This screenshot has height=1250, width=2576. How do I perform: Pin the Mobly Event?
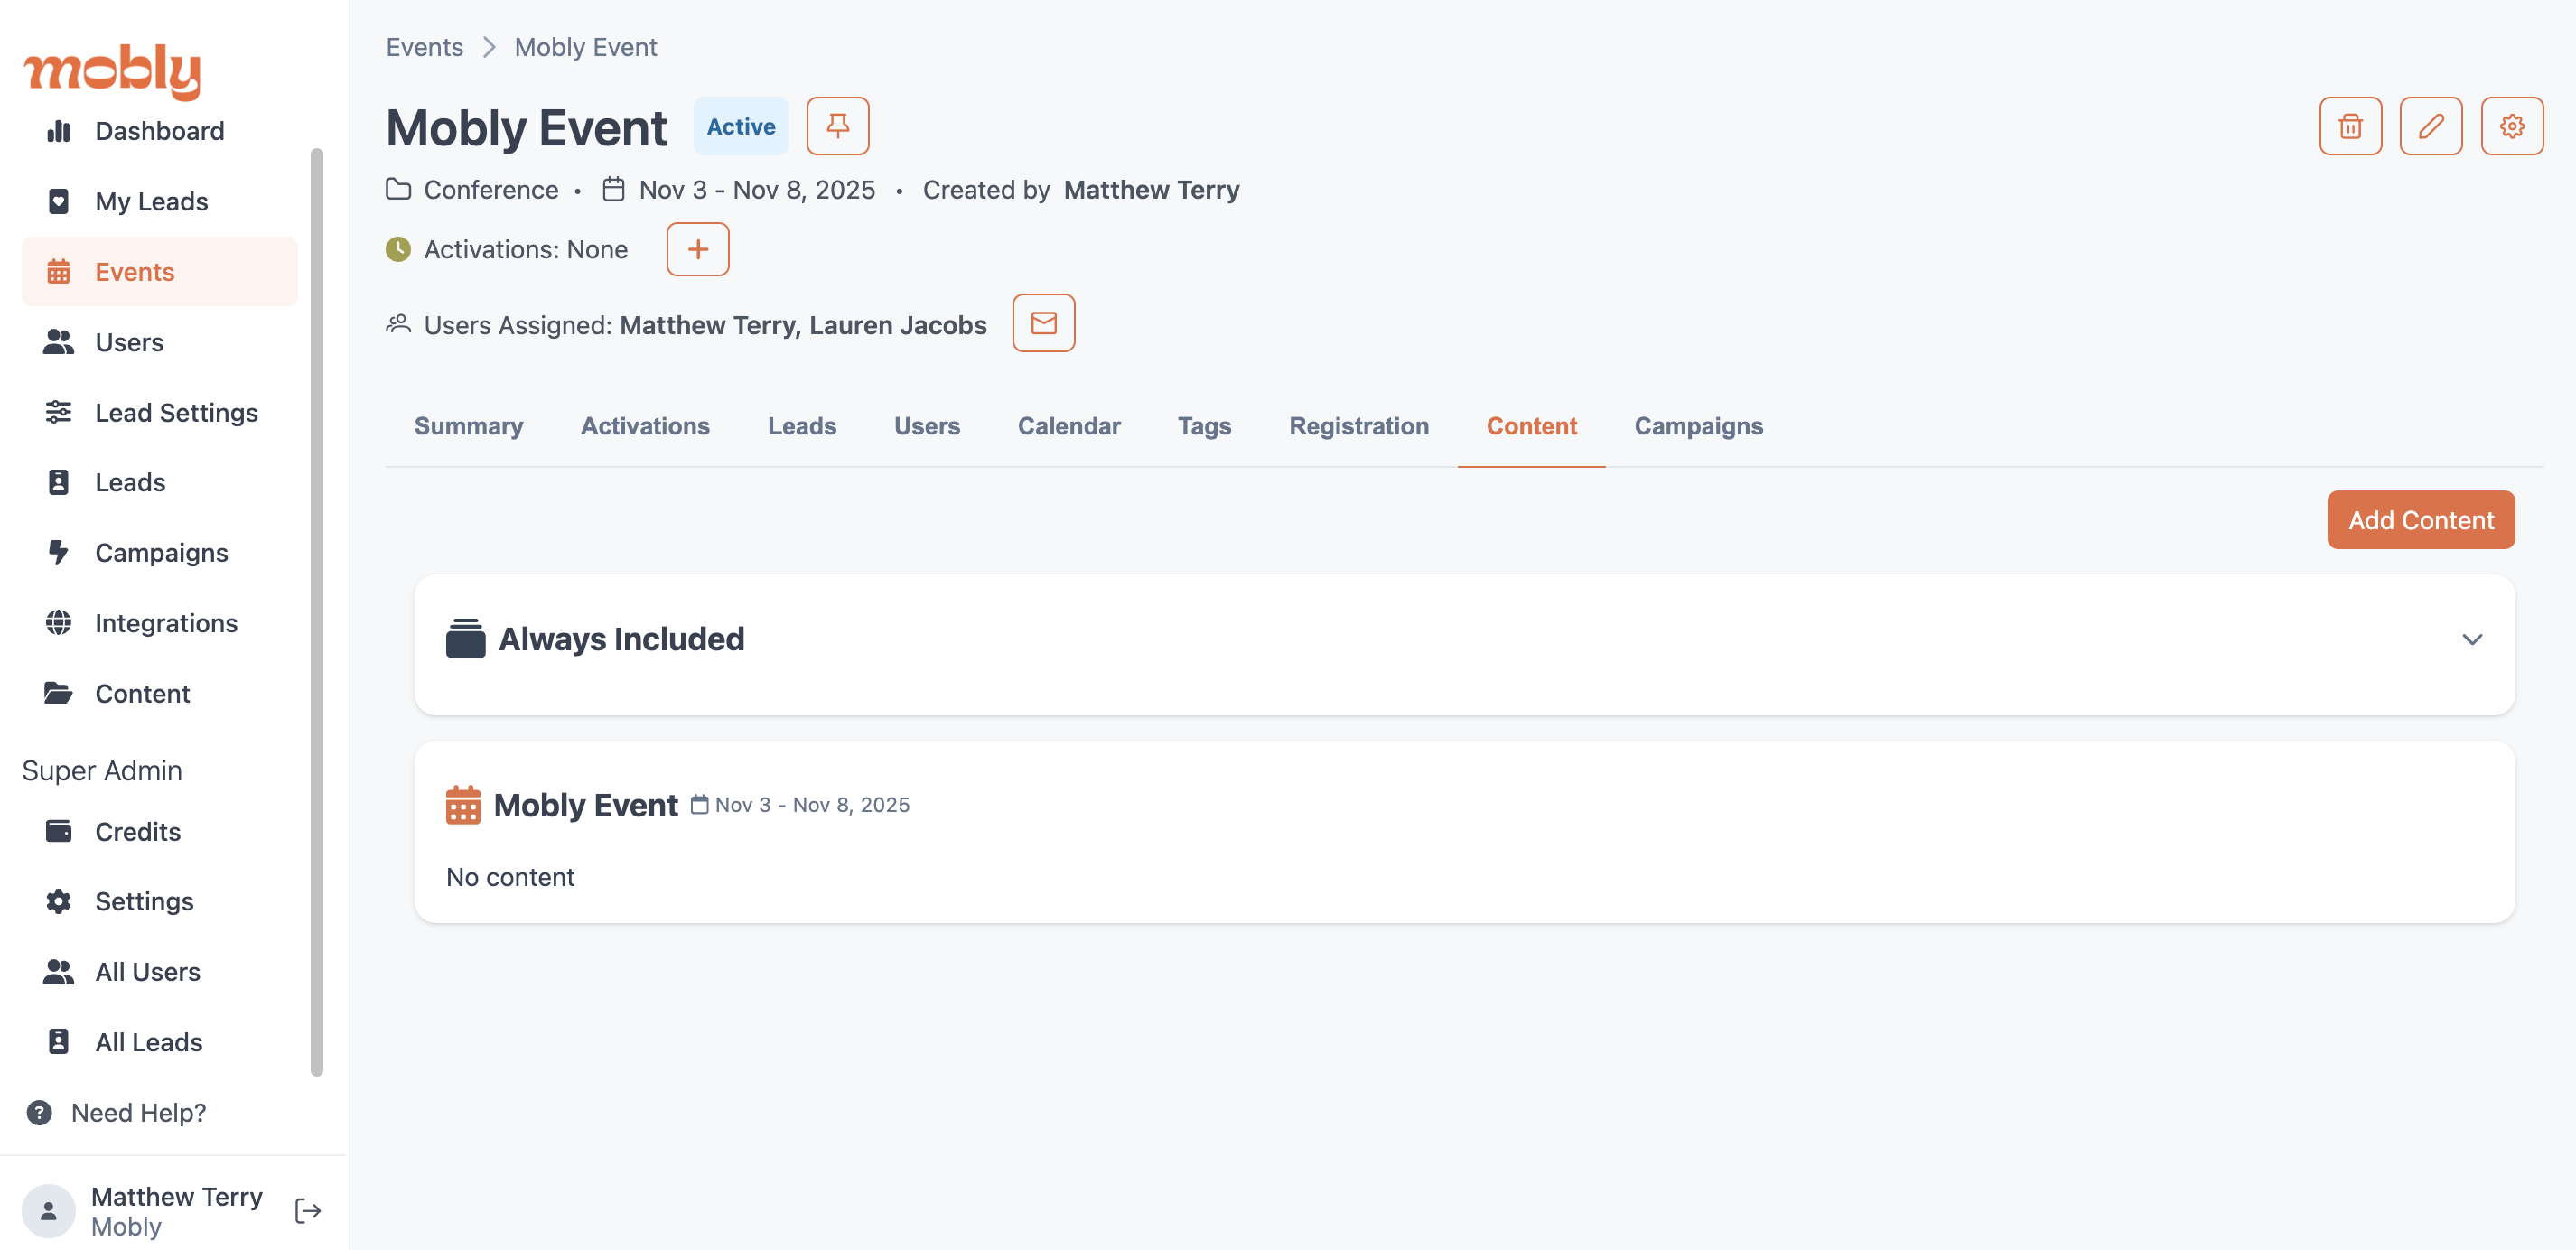click(837, 126)
